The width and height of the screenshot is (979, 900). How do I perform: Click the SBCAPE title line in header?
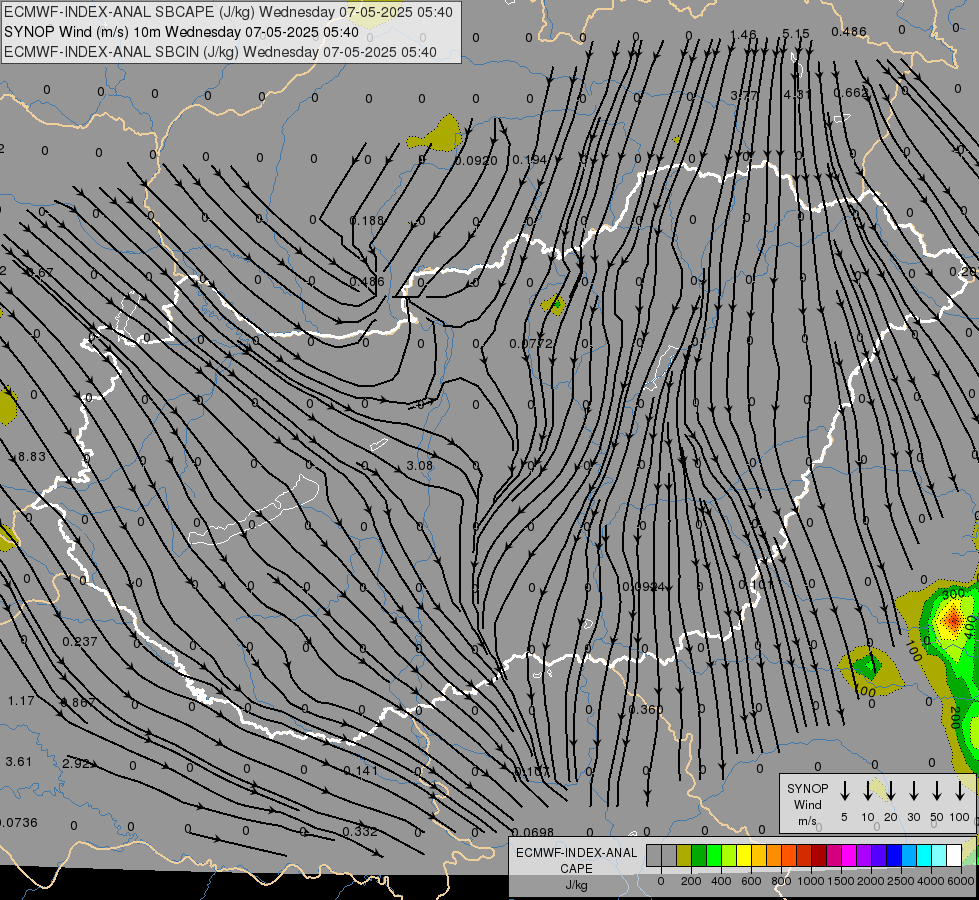tap(229, 12)
